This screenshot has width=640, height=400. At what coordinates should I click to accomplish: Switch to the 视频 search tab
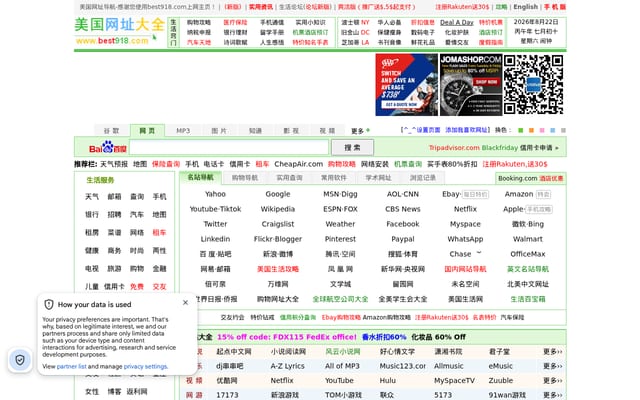tap(327, 131)
